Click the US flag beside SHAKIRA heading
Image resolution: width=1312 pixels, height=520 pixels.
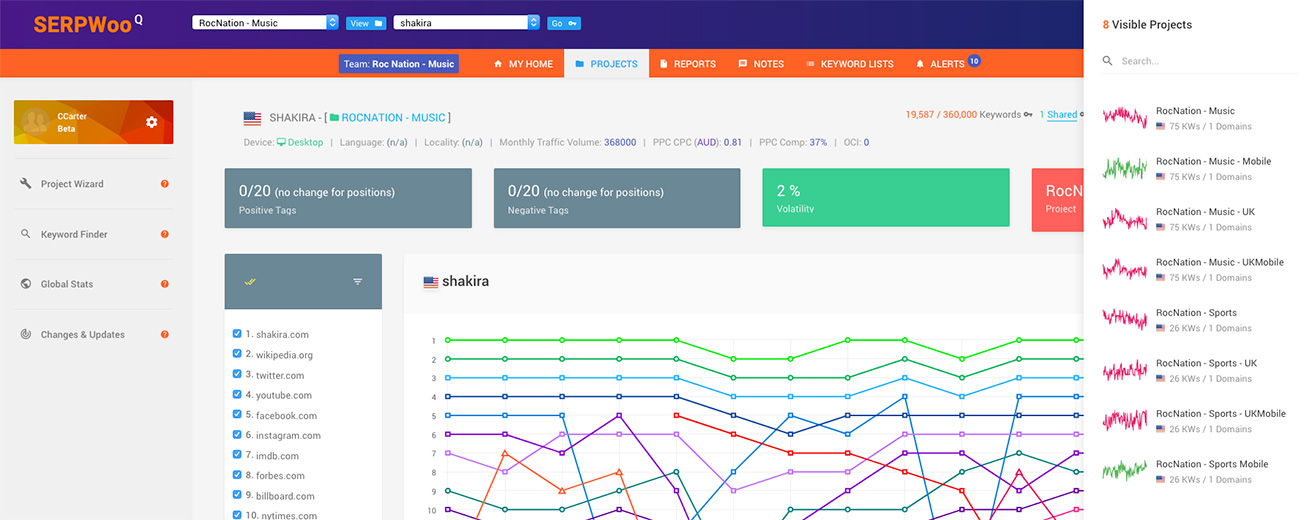pyautogui.click(x=252, y=118)
